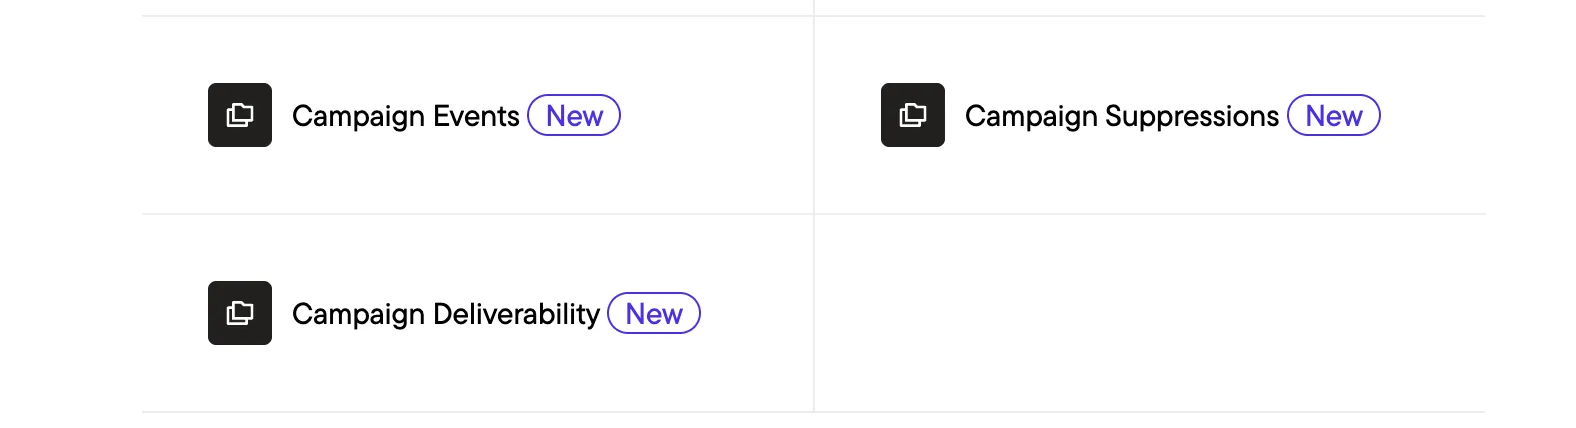The height and width of the screenshot is (428, 1576).
Task: Click the word Campaign before Suppressions
Action: point(1031,117)
